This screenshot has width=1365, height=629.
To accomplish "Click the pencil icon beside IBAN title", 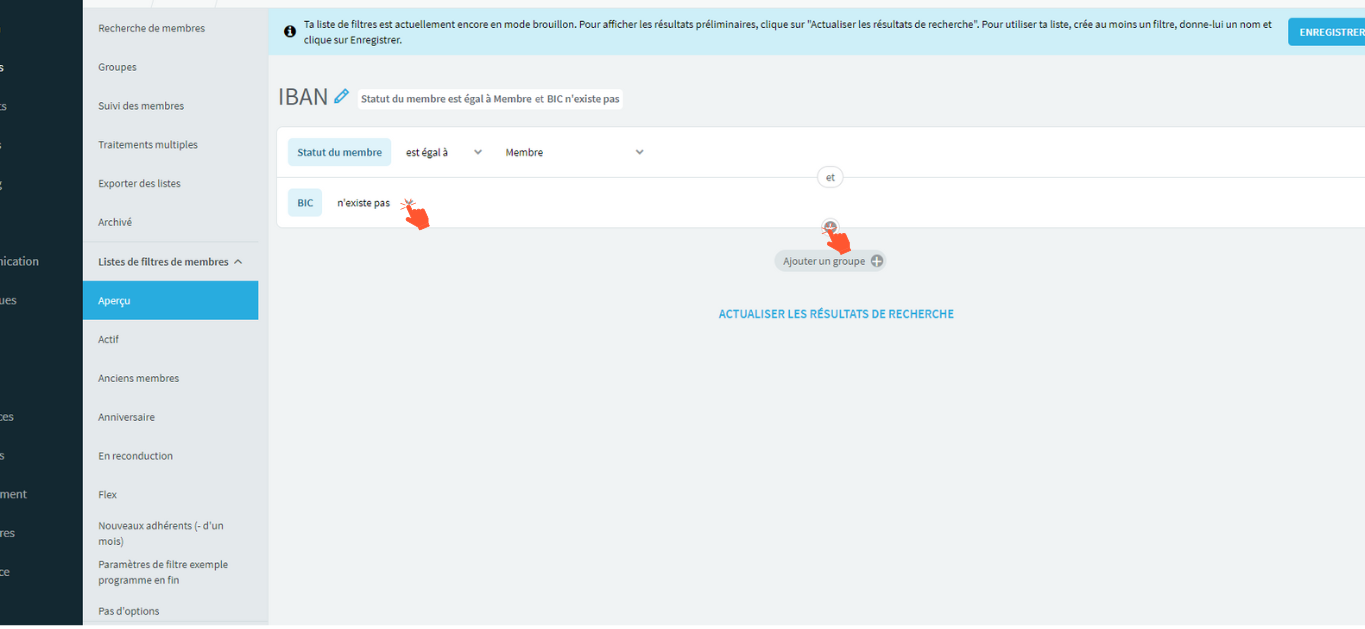I will click(341, 97).
